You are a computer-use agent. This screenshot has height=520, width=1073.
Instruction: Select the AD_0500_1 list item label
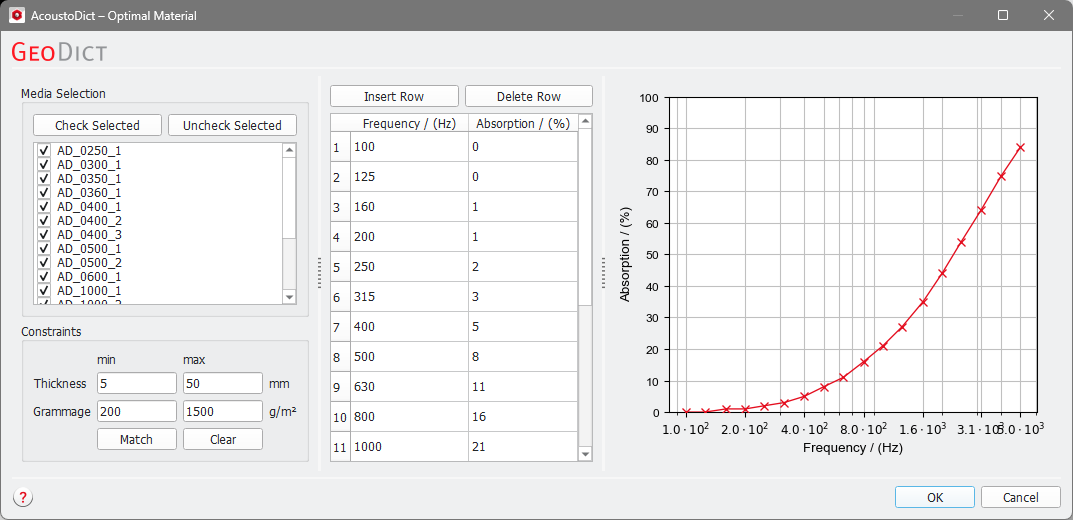[90, 248]
